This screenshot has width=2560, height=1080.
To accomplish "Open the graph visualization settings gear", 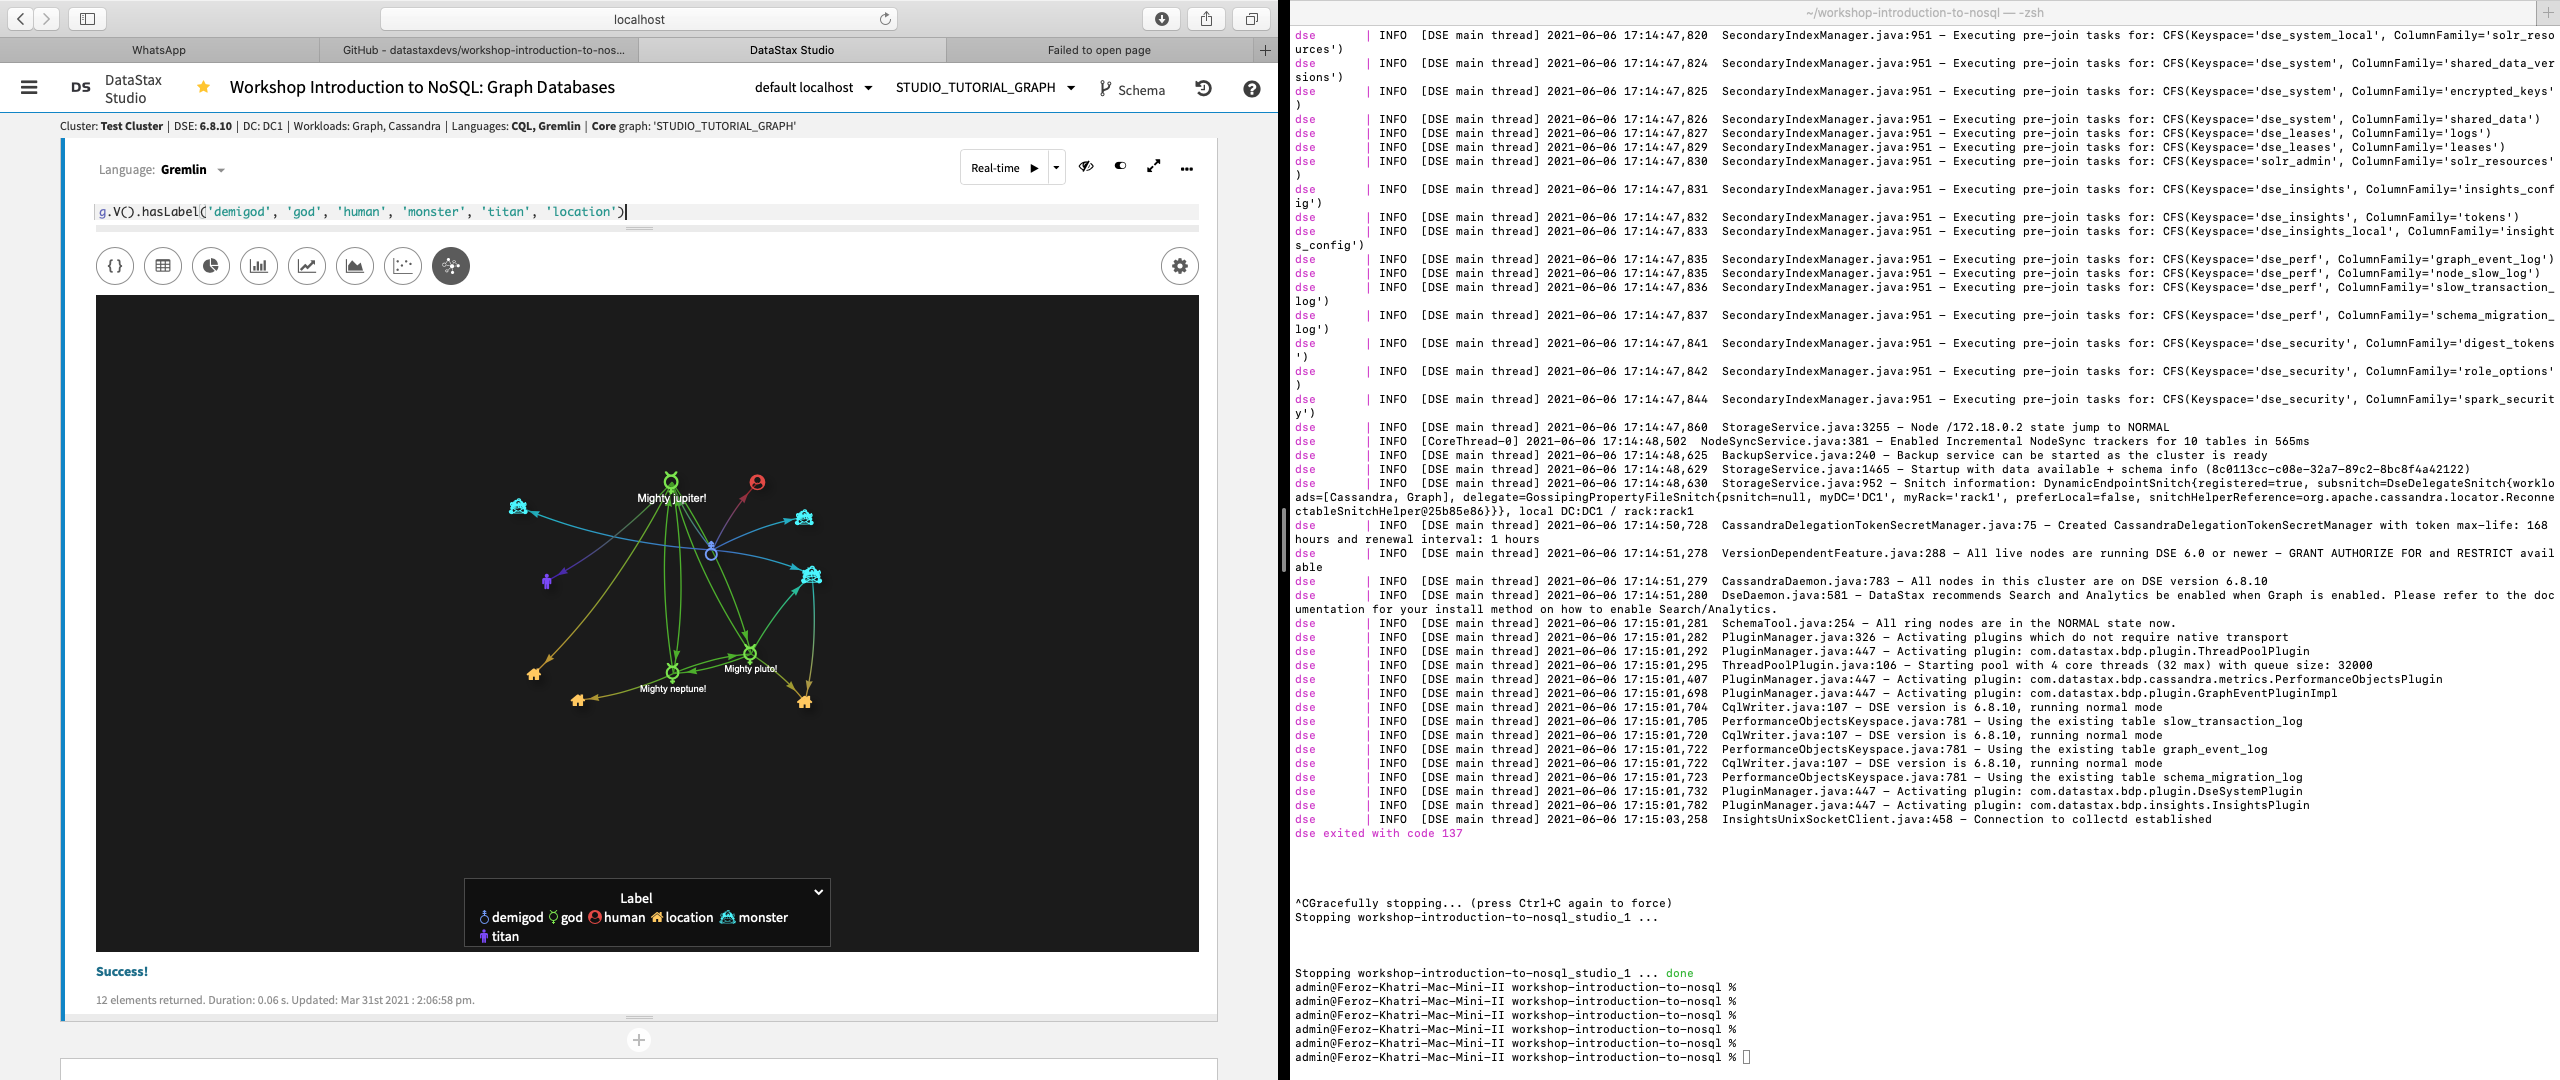I will coord(1180,266).
